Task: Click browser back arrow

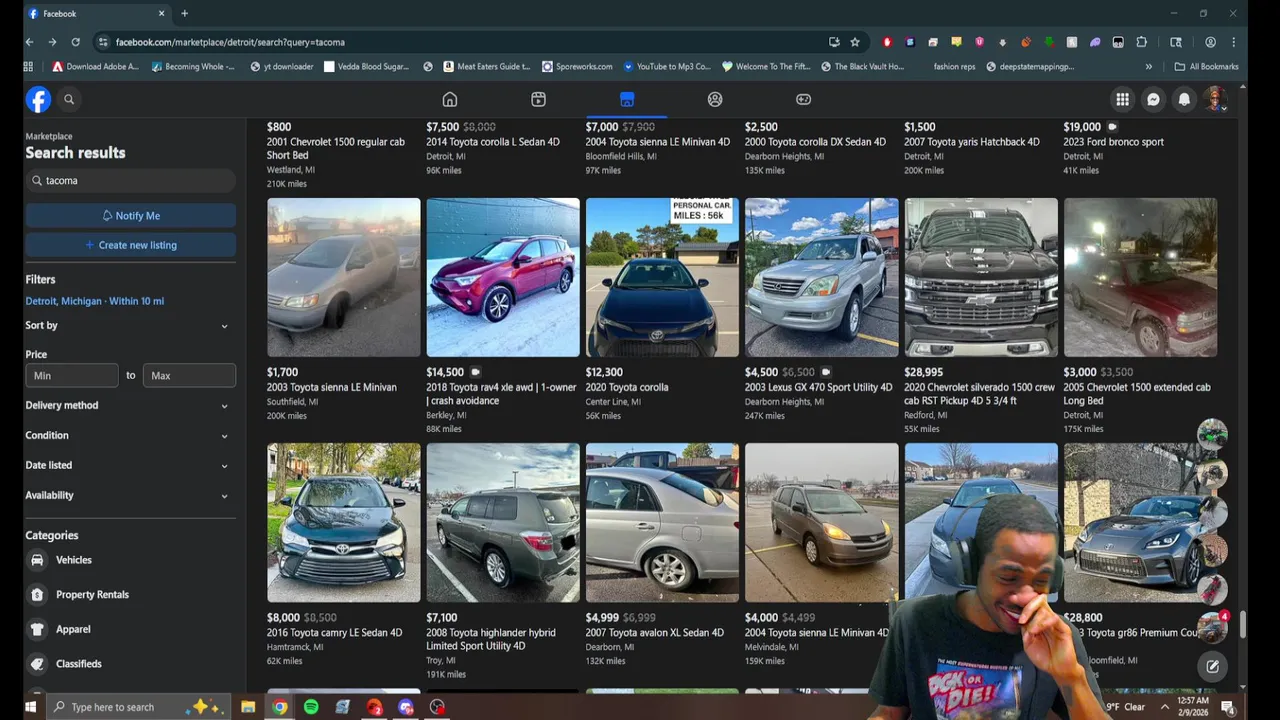Action: click(x=29, y=42)
